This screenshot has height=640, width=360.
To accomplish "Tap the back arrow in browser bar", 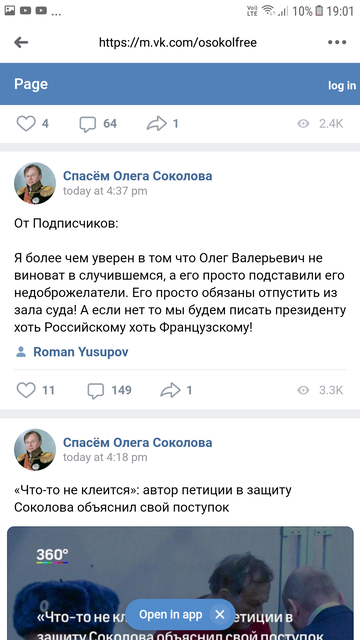I will coord(21,42).
